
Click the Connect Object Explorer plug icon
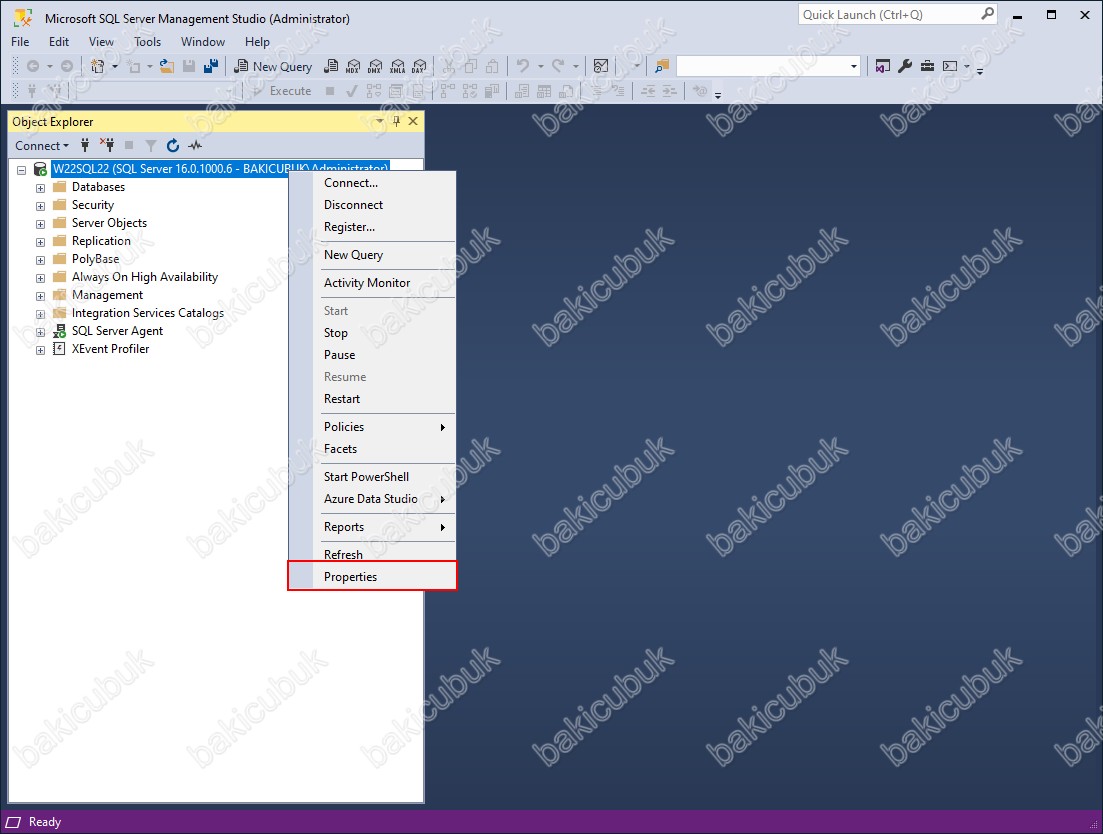pyautogui.click(x=85, y=146)
